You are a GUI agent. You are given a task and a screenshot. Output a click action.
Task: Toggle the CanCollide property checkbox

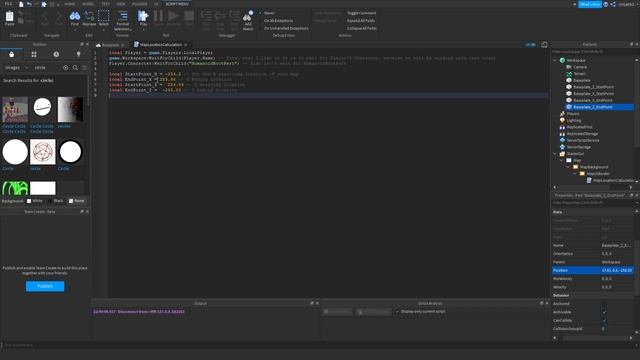(604, 320)
